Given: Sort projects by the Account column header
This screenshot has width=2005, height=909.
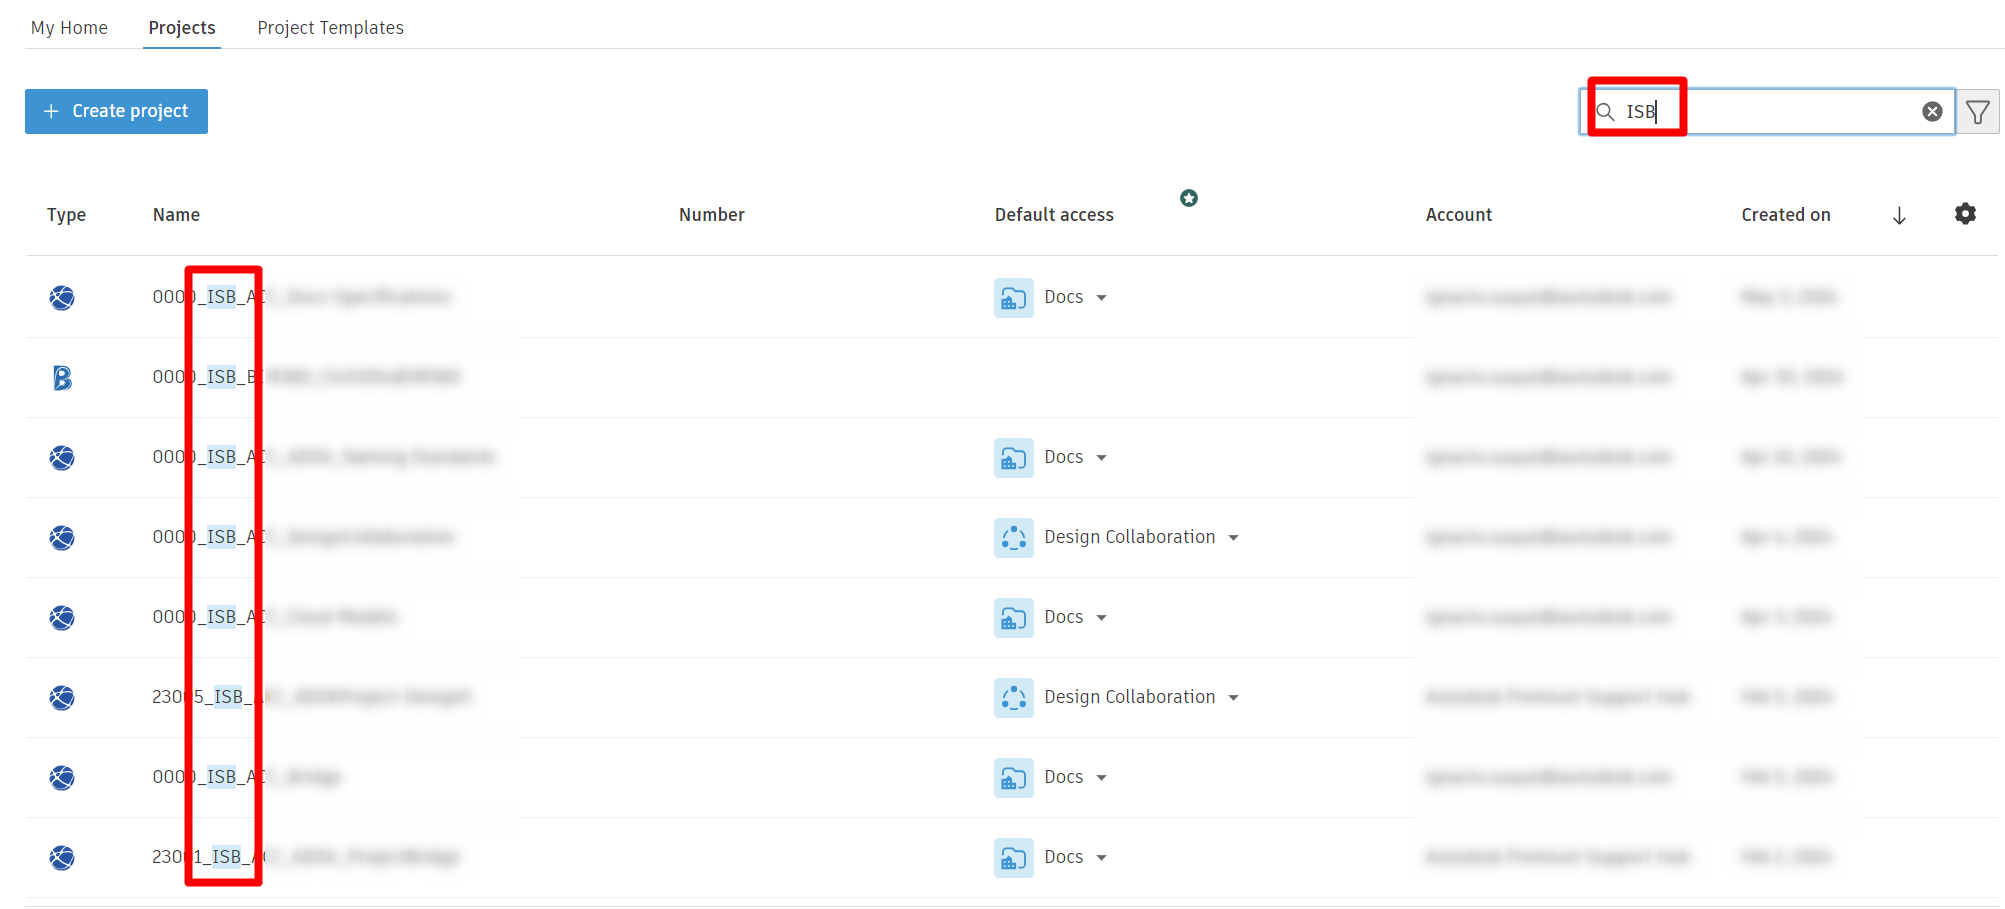Looking at the screenshot, I should [x=1458, y=214].
